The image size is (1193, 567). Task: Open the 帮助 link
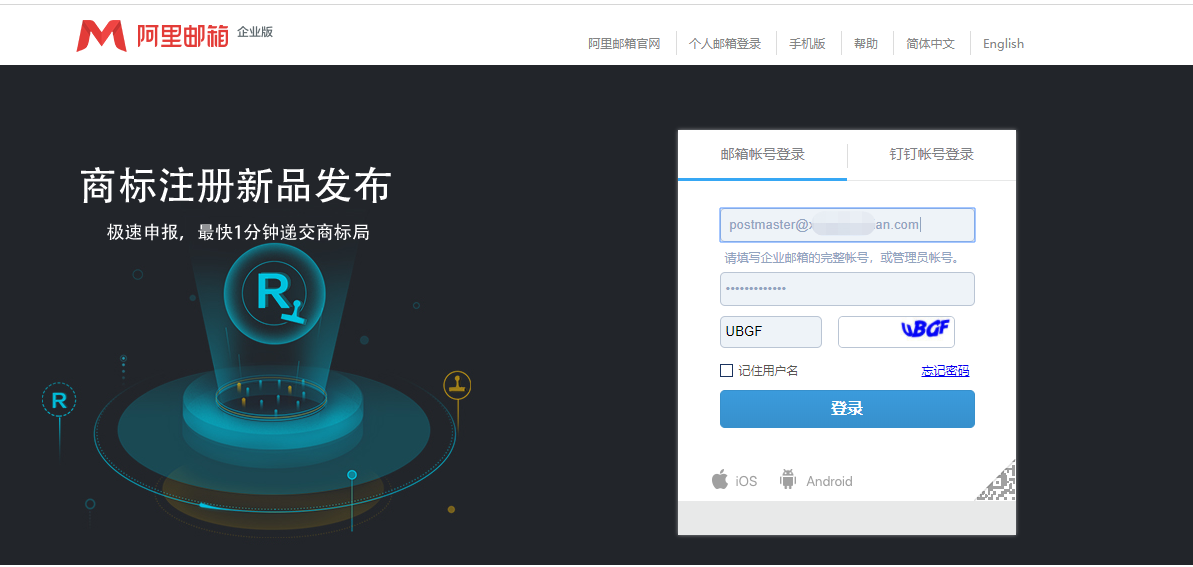[x=866, y=43]
